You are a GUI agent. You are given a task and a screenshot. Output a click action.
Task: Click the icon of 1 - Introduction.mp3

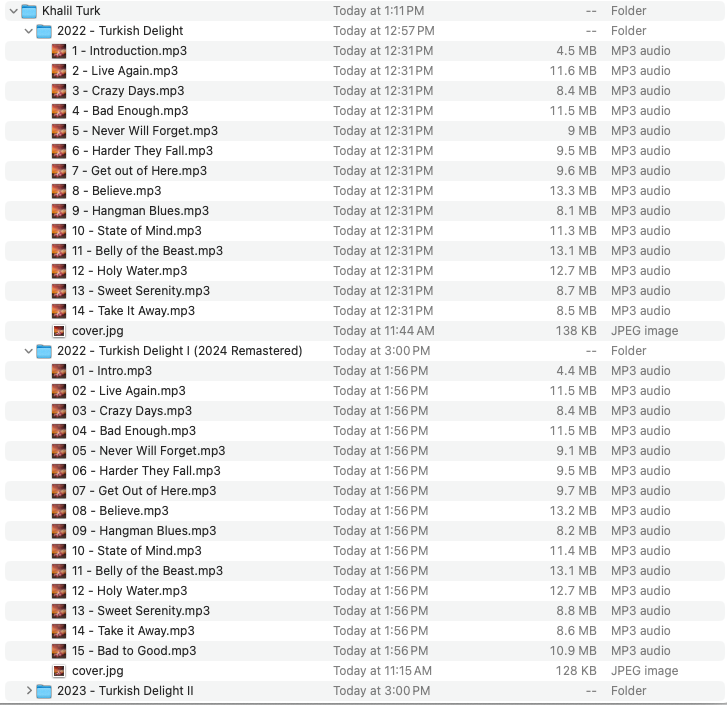(x=59, y=51)
